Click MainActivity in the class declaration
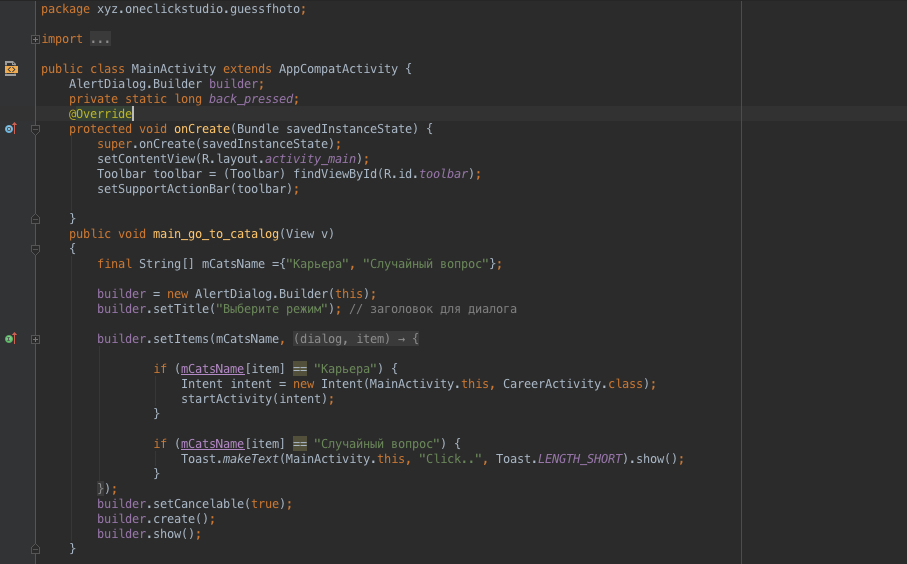The image size is (907, 564). [174, 69]
